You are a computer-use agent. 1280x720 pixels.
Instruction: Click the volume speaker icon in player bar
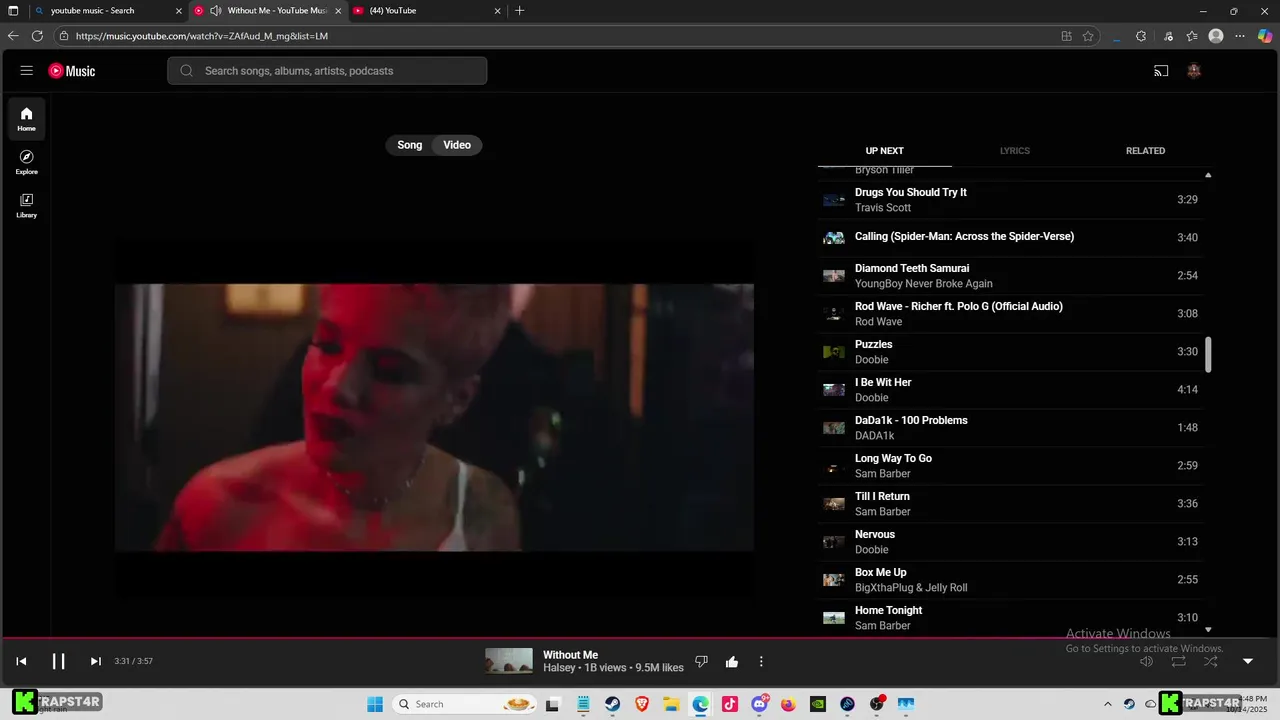[1147, 661]
